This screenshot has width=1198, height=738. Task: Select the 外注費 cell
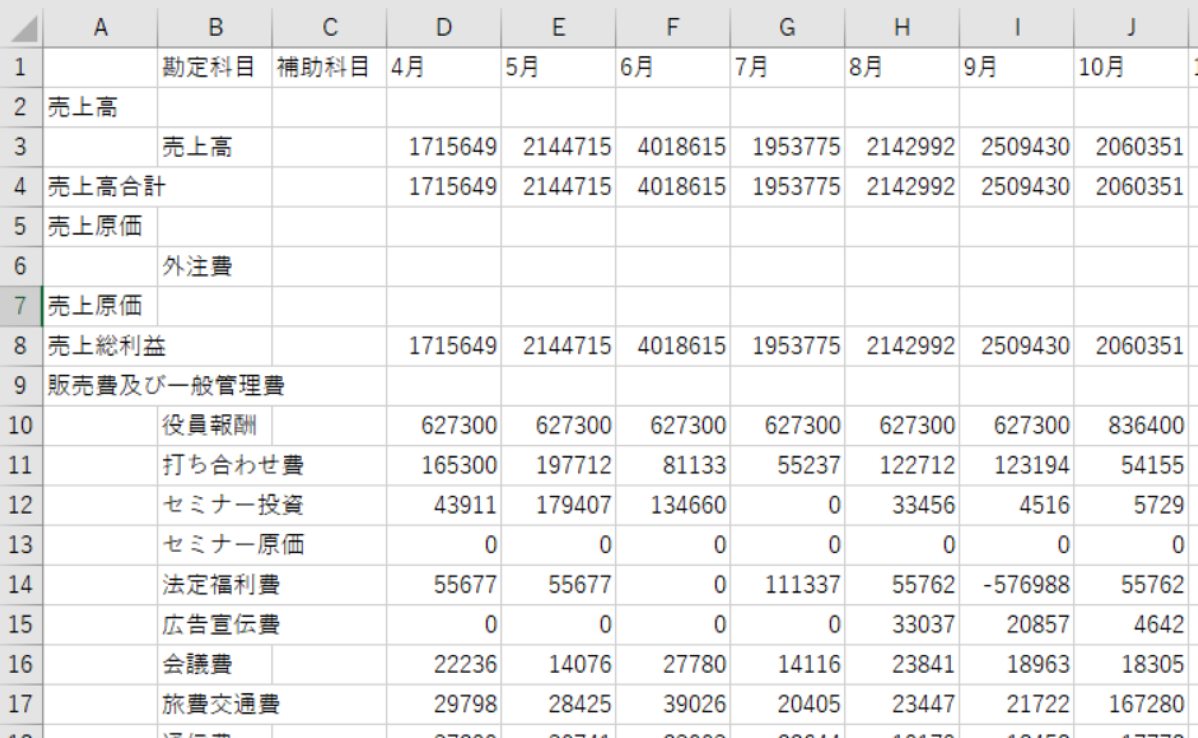pyautogui.click(x=215, y=266)
